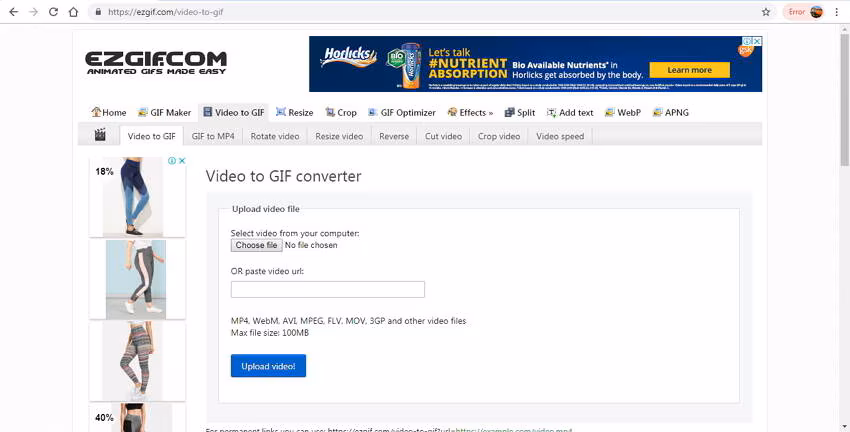
Task: Click the No file chosen text
Action: tap(311, 245)
